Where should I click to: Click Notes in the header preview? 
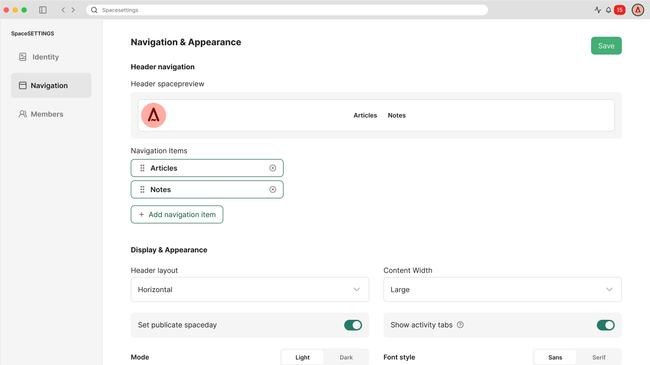click(x=397, y=115)
